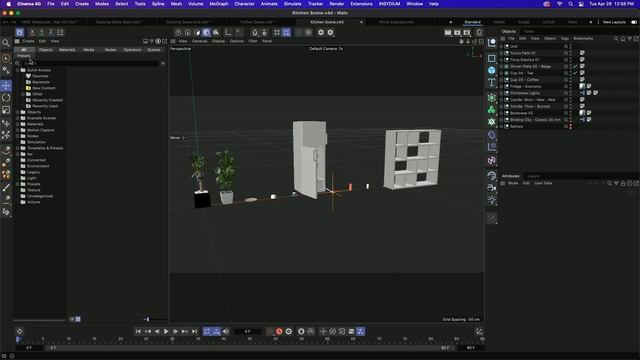The height and width of the screenshot is (360, 640).
Task: Click the Create menu in Asset Browser
Action: (x=28, y=41)
